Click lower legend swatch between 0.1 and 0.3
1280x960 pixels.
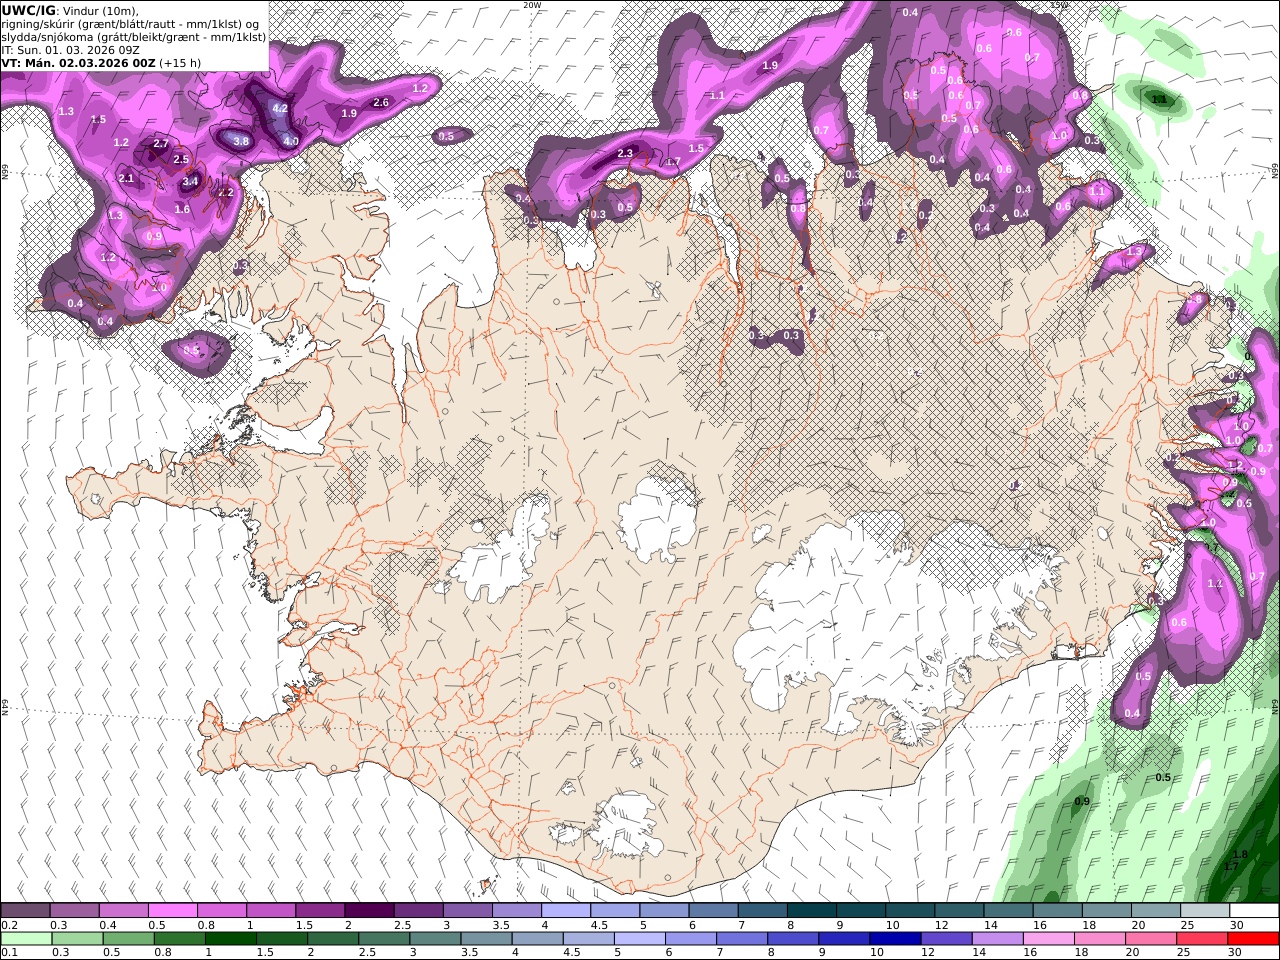click(x=25, y=938)
